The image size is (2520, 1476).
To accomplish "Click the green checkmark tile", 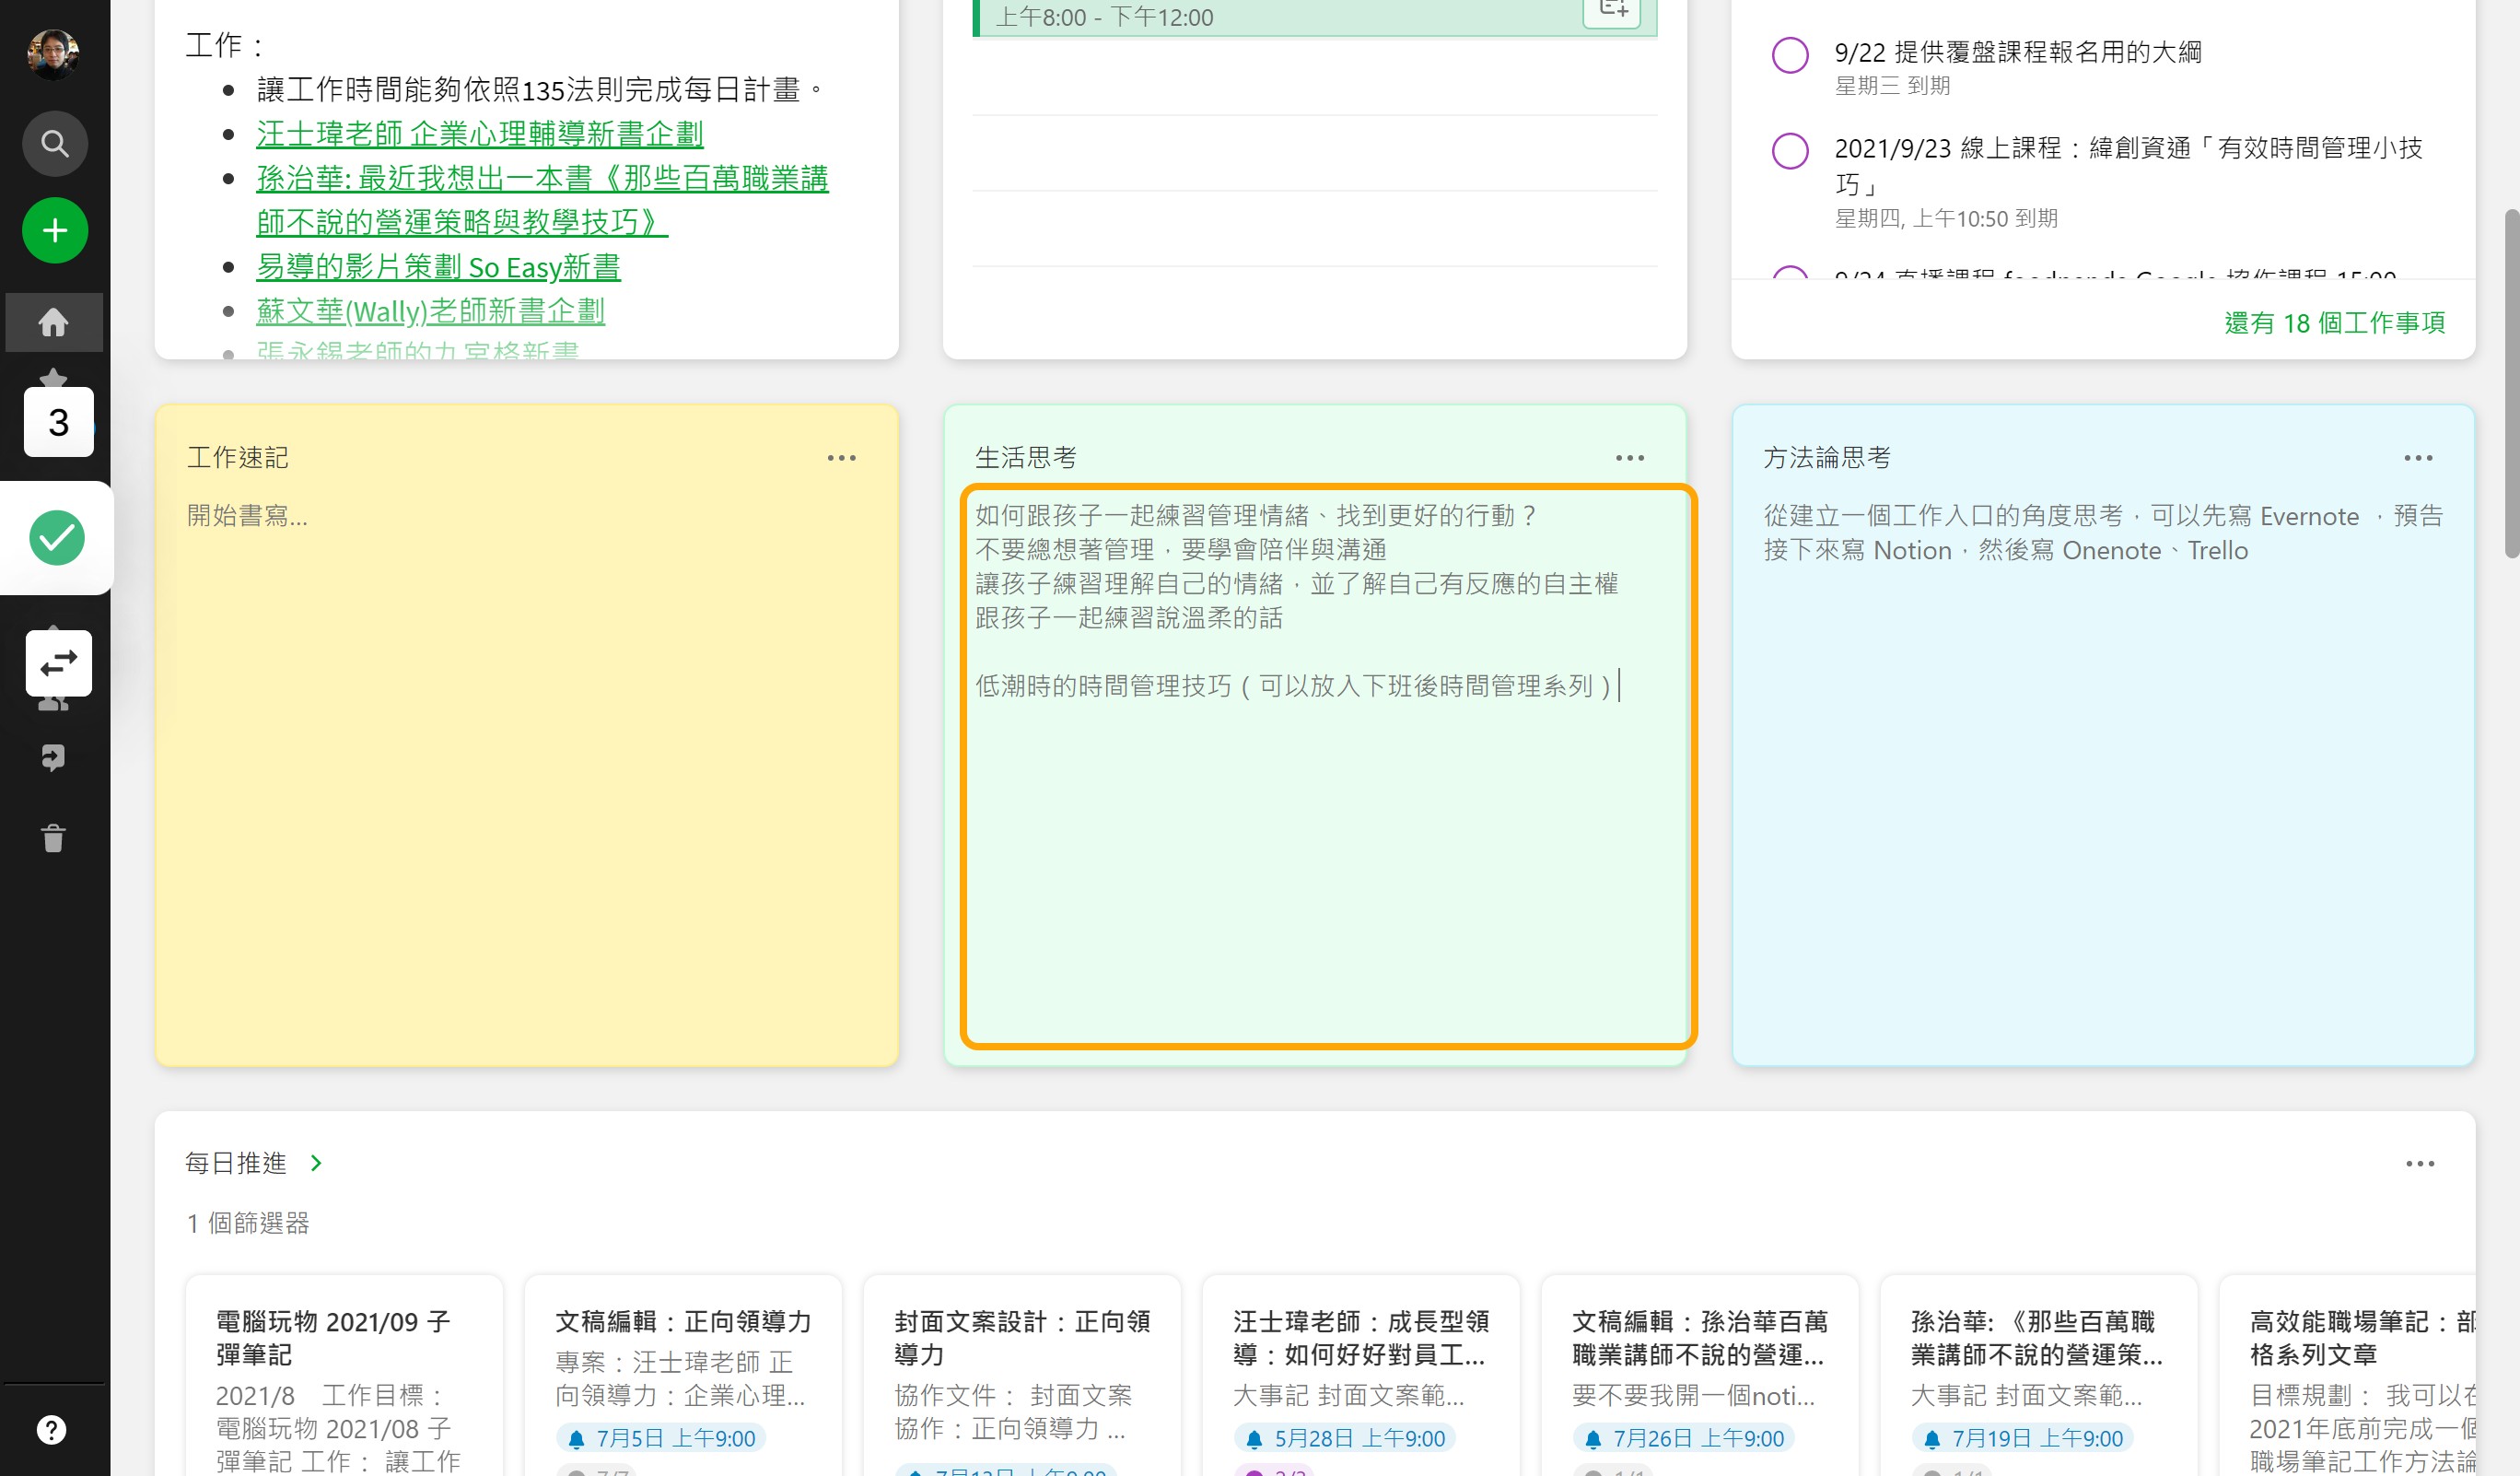I will (57, 538).
